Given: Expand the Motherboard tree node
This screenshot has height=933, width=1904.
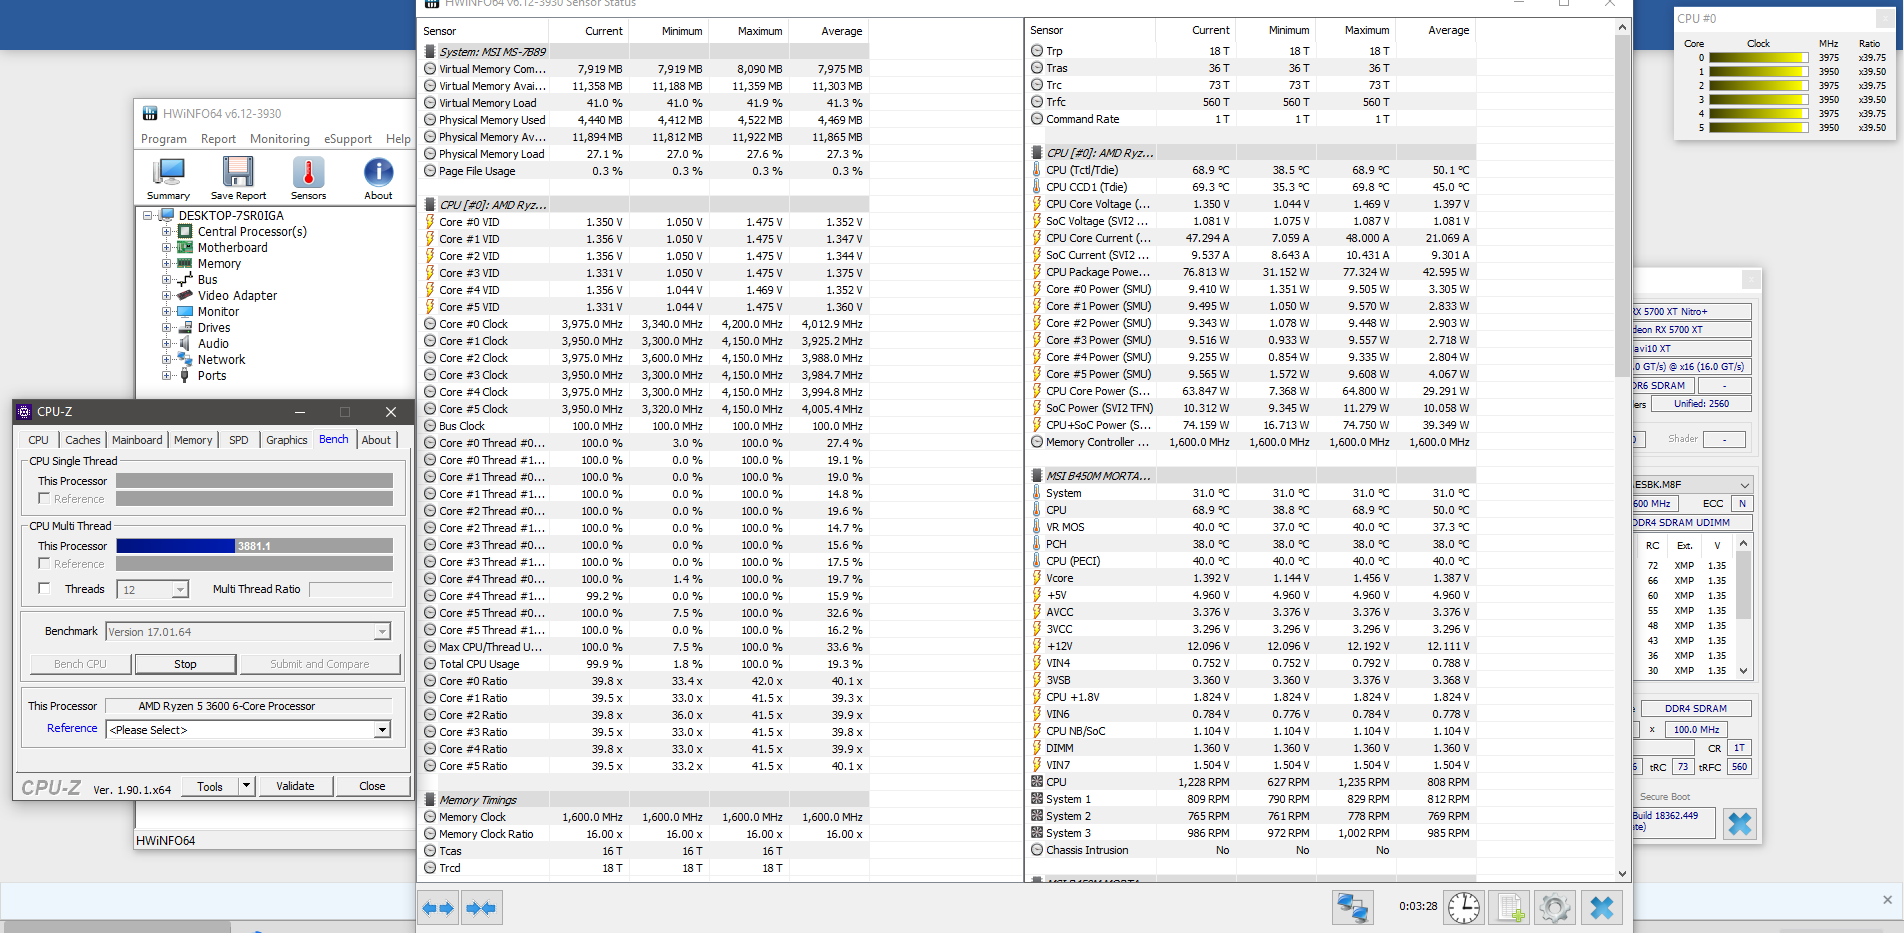Looking at the screenshot, I should tap(167, 248).
